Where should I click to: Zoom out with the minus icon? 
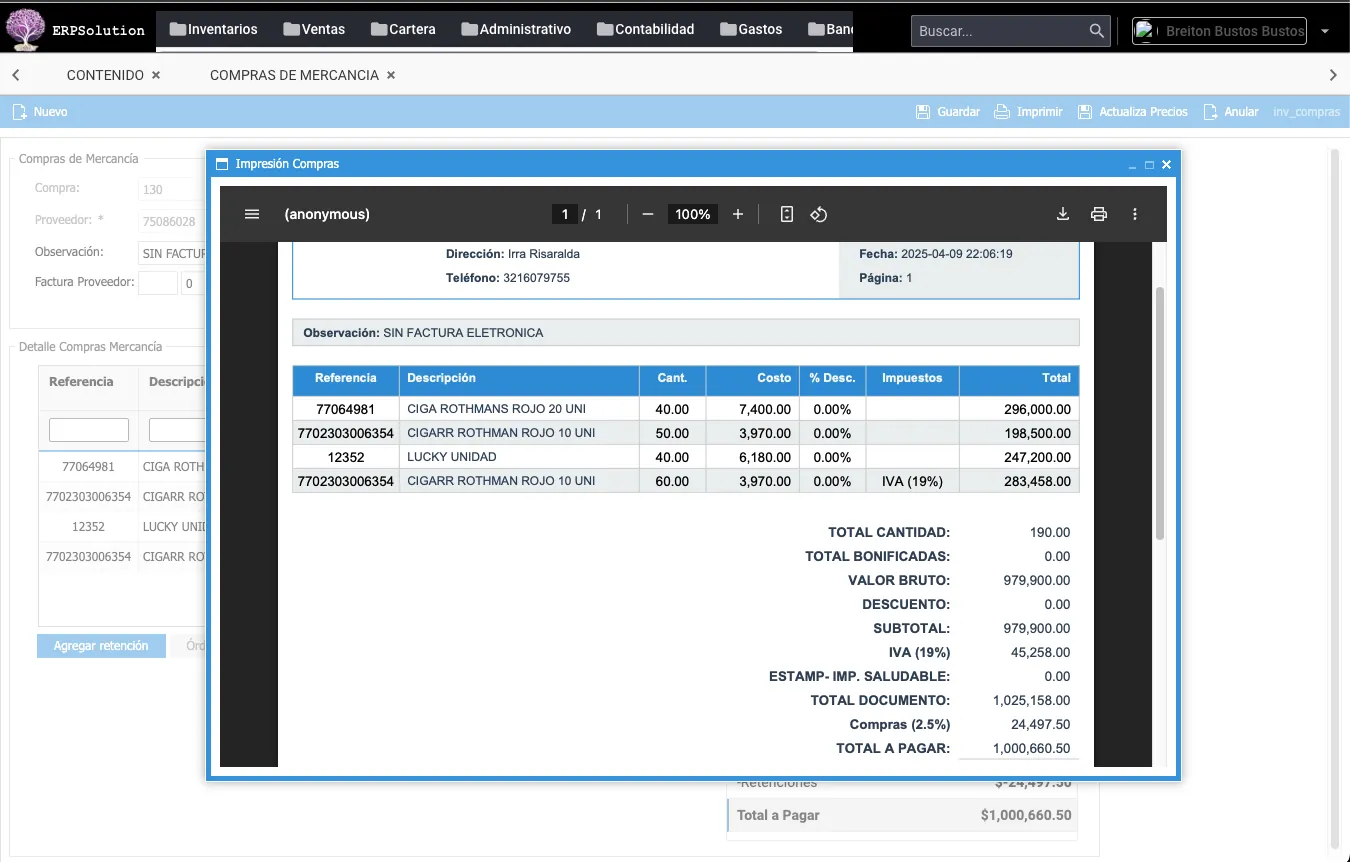click(648, 214)
